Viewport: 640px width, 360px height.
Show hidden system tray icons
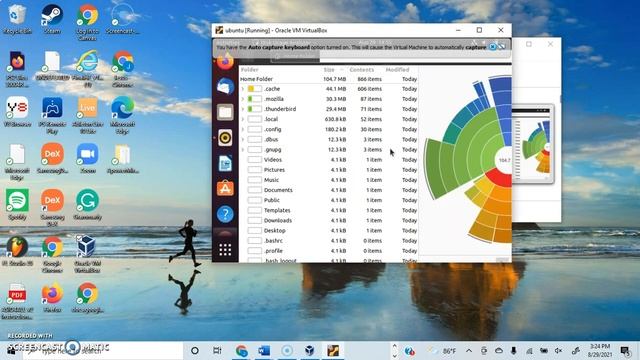(469, 351)
